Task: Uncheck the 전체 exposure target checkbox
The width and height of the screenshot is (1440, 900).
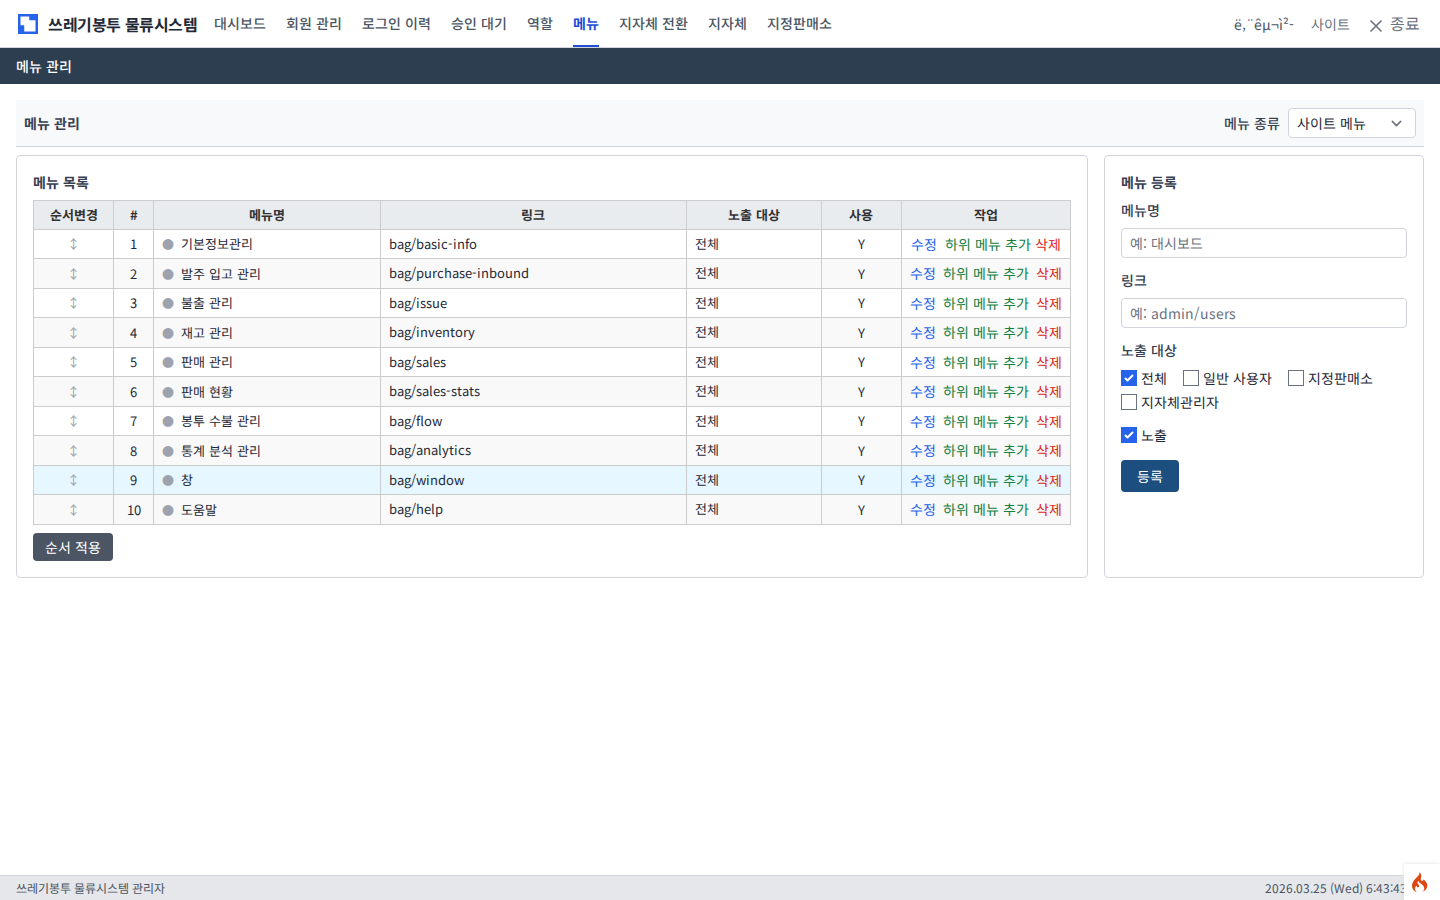Action: [x=1129, y=378]
